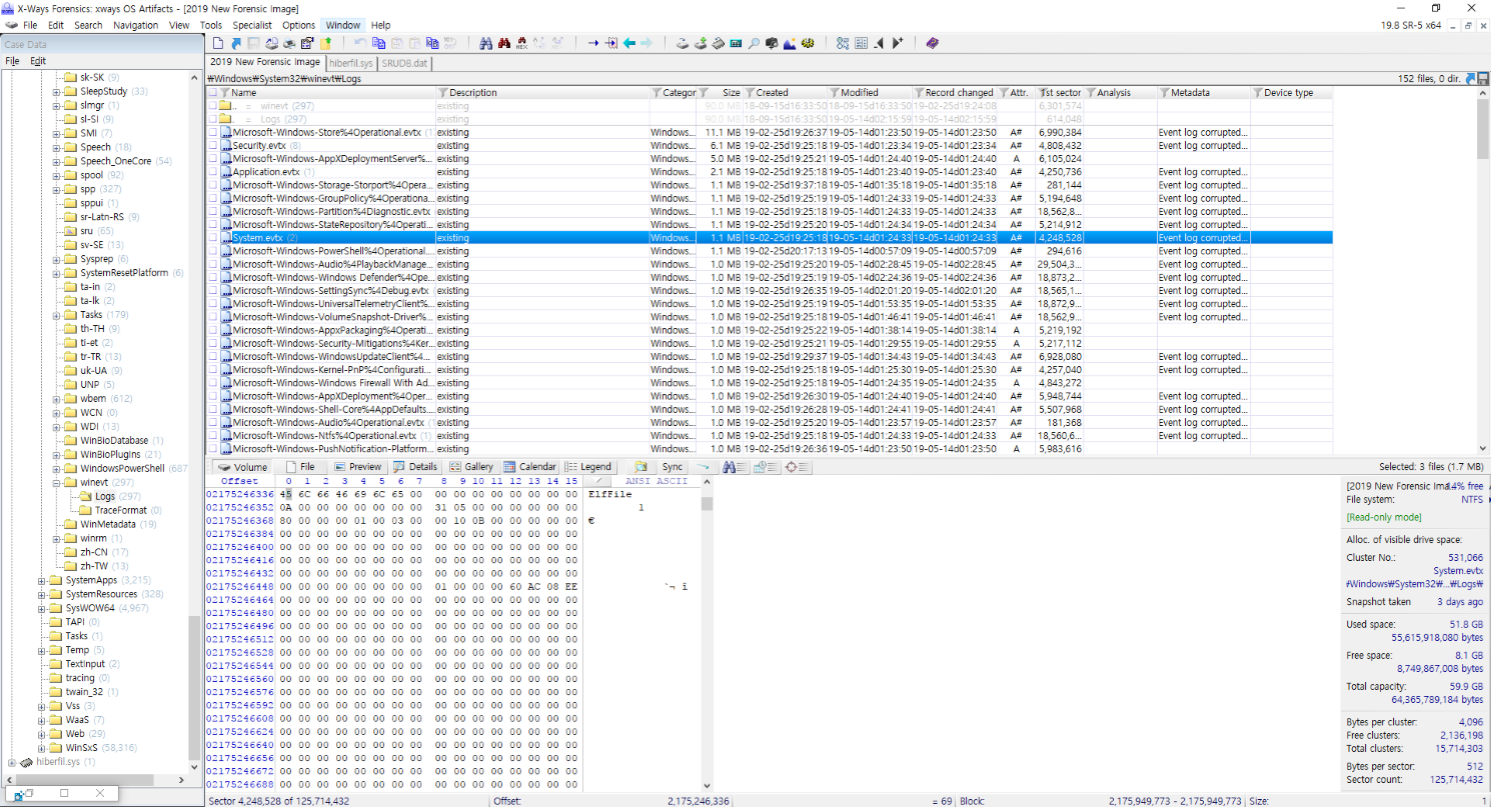Click the Copy block toolbar icon
1491x807 pixels.
[x=379, y=43]
